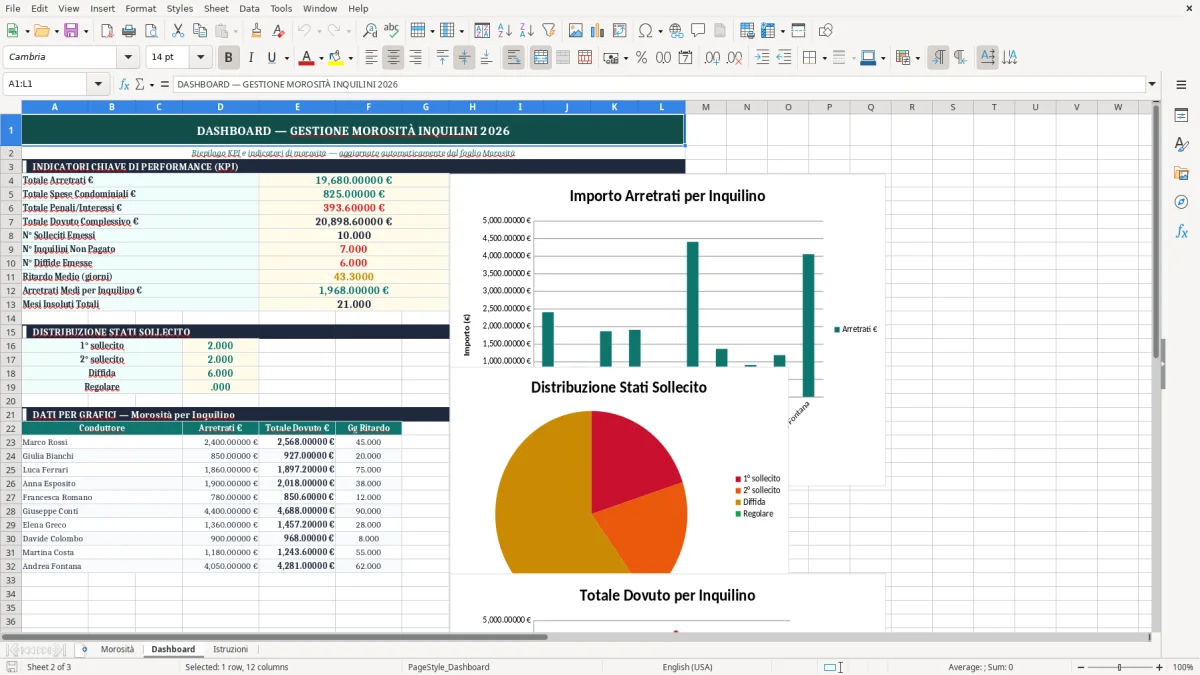Viewport: 1200px width, 675px height.
Task: Switch to the Morosità sheet tab
Action: [x=117, y=649]
